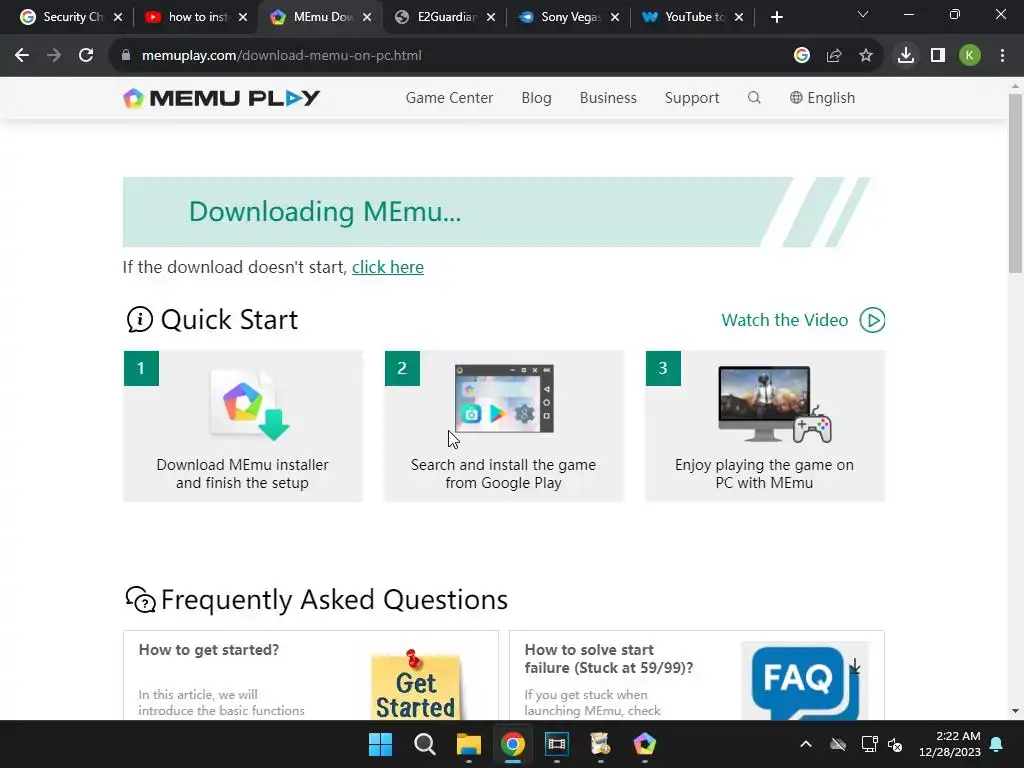
Task: Open the tab search chevron
Action: pos(863,14)
